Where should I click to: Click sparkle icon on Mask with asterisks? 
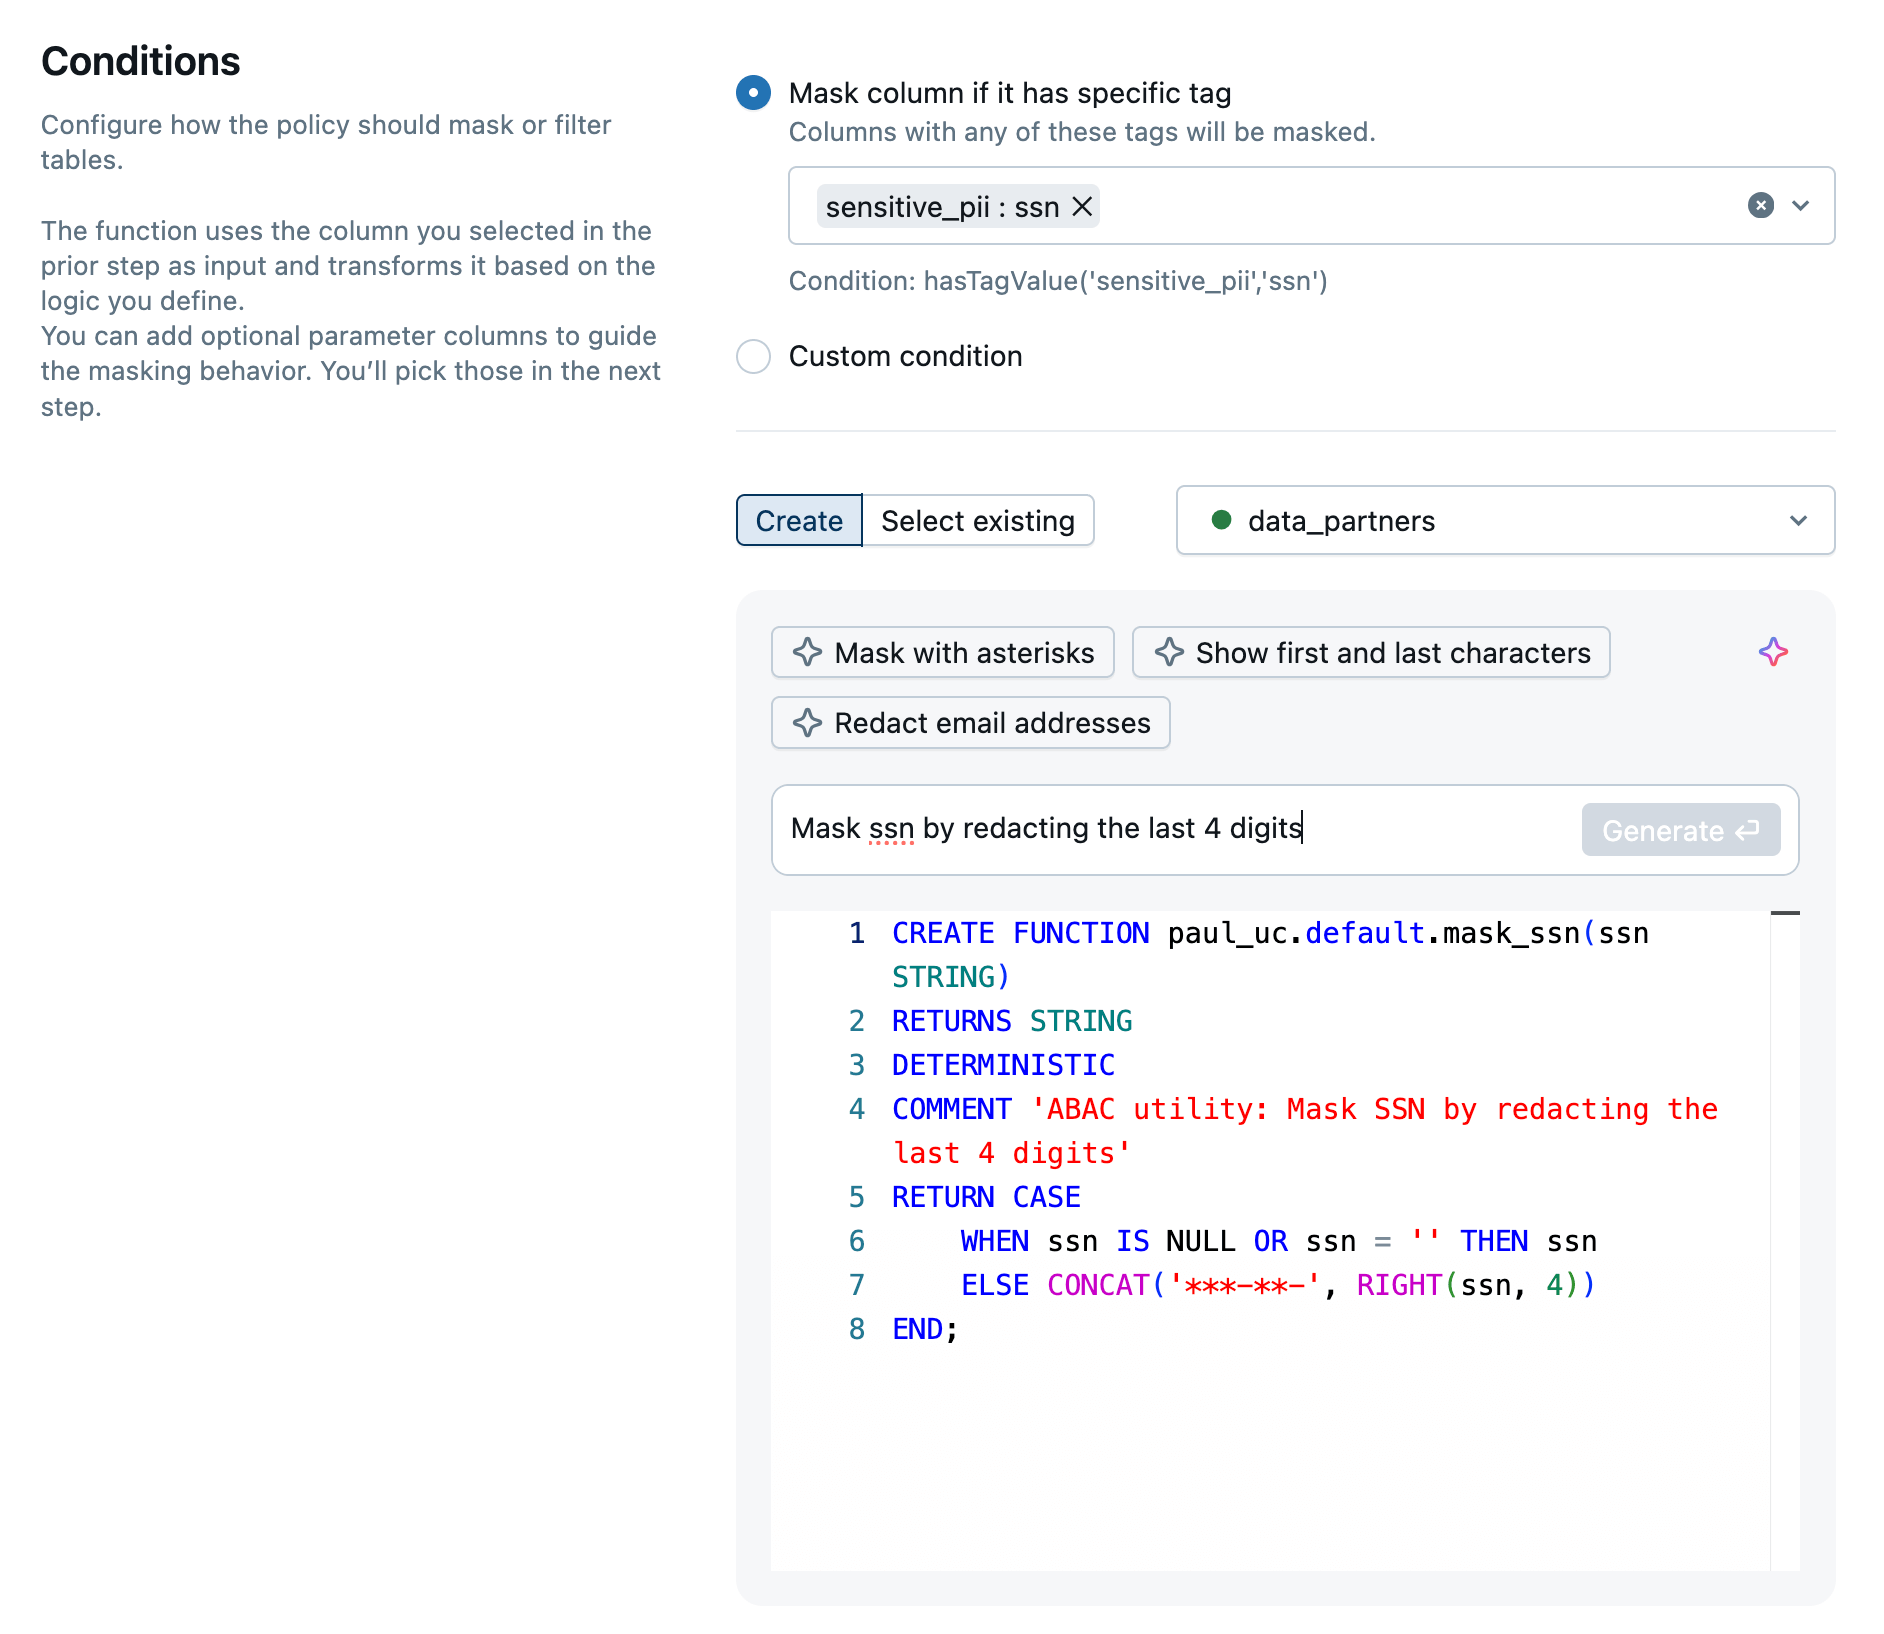tap(807, 653)
